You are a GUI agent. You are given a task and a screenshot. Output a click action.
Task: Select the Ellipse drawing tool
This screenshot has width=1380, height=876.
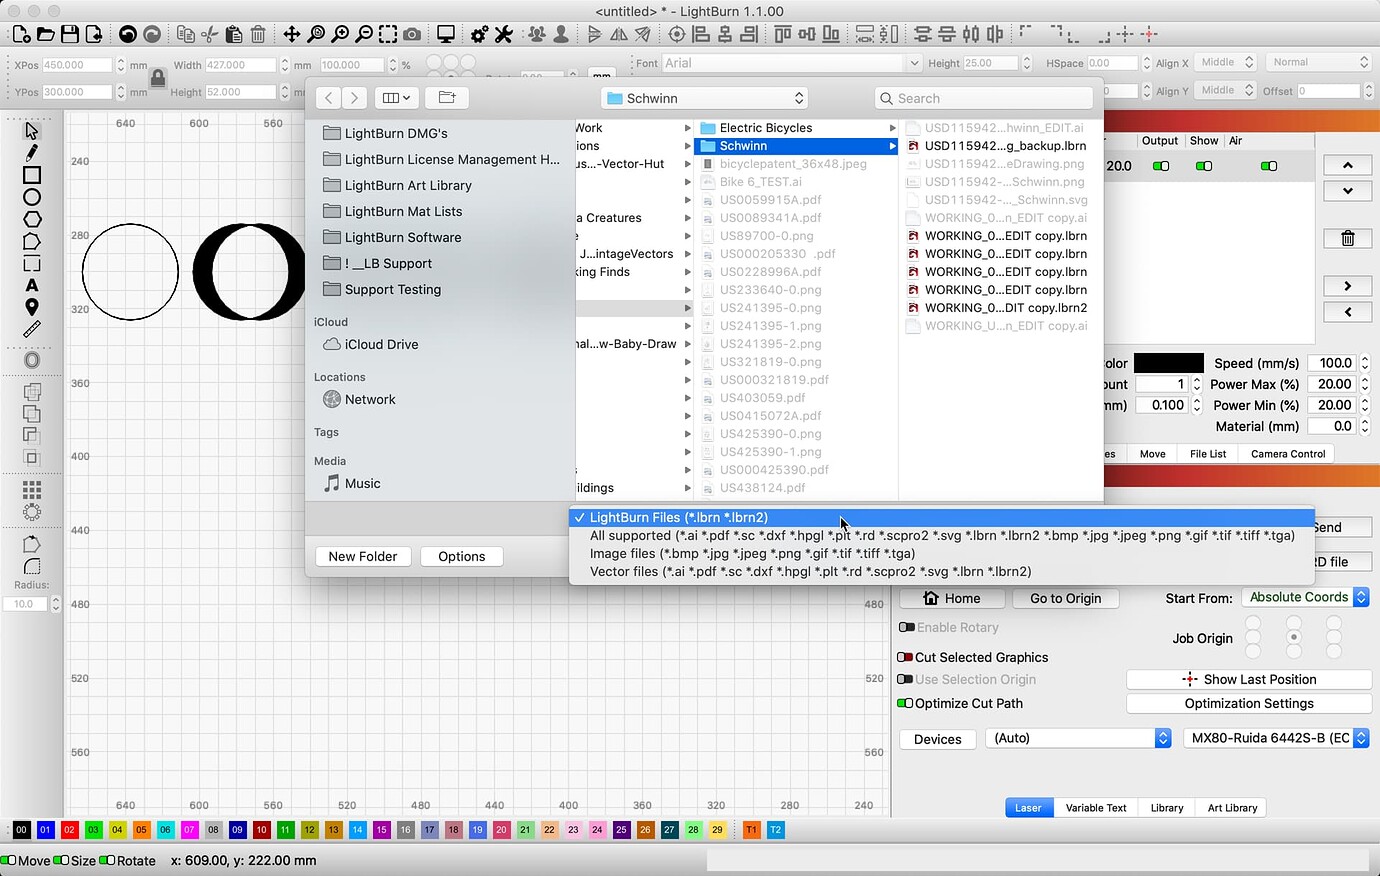[x=31, y=197]
